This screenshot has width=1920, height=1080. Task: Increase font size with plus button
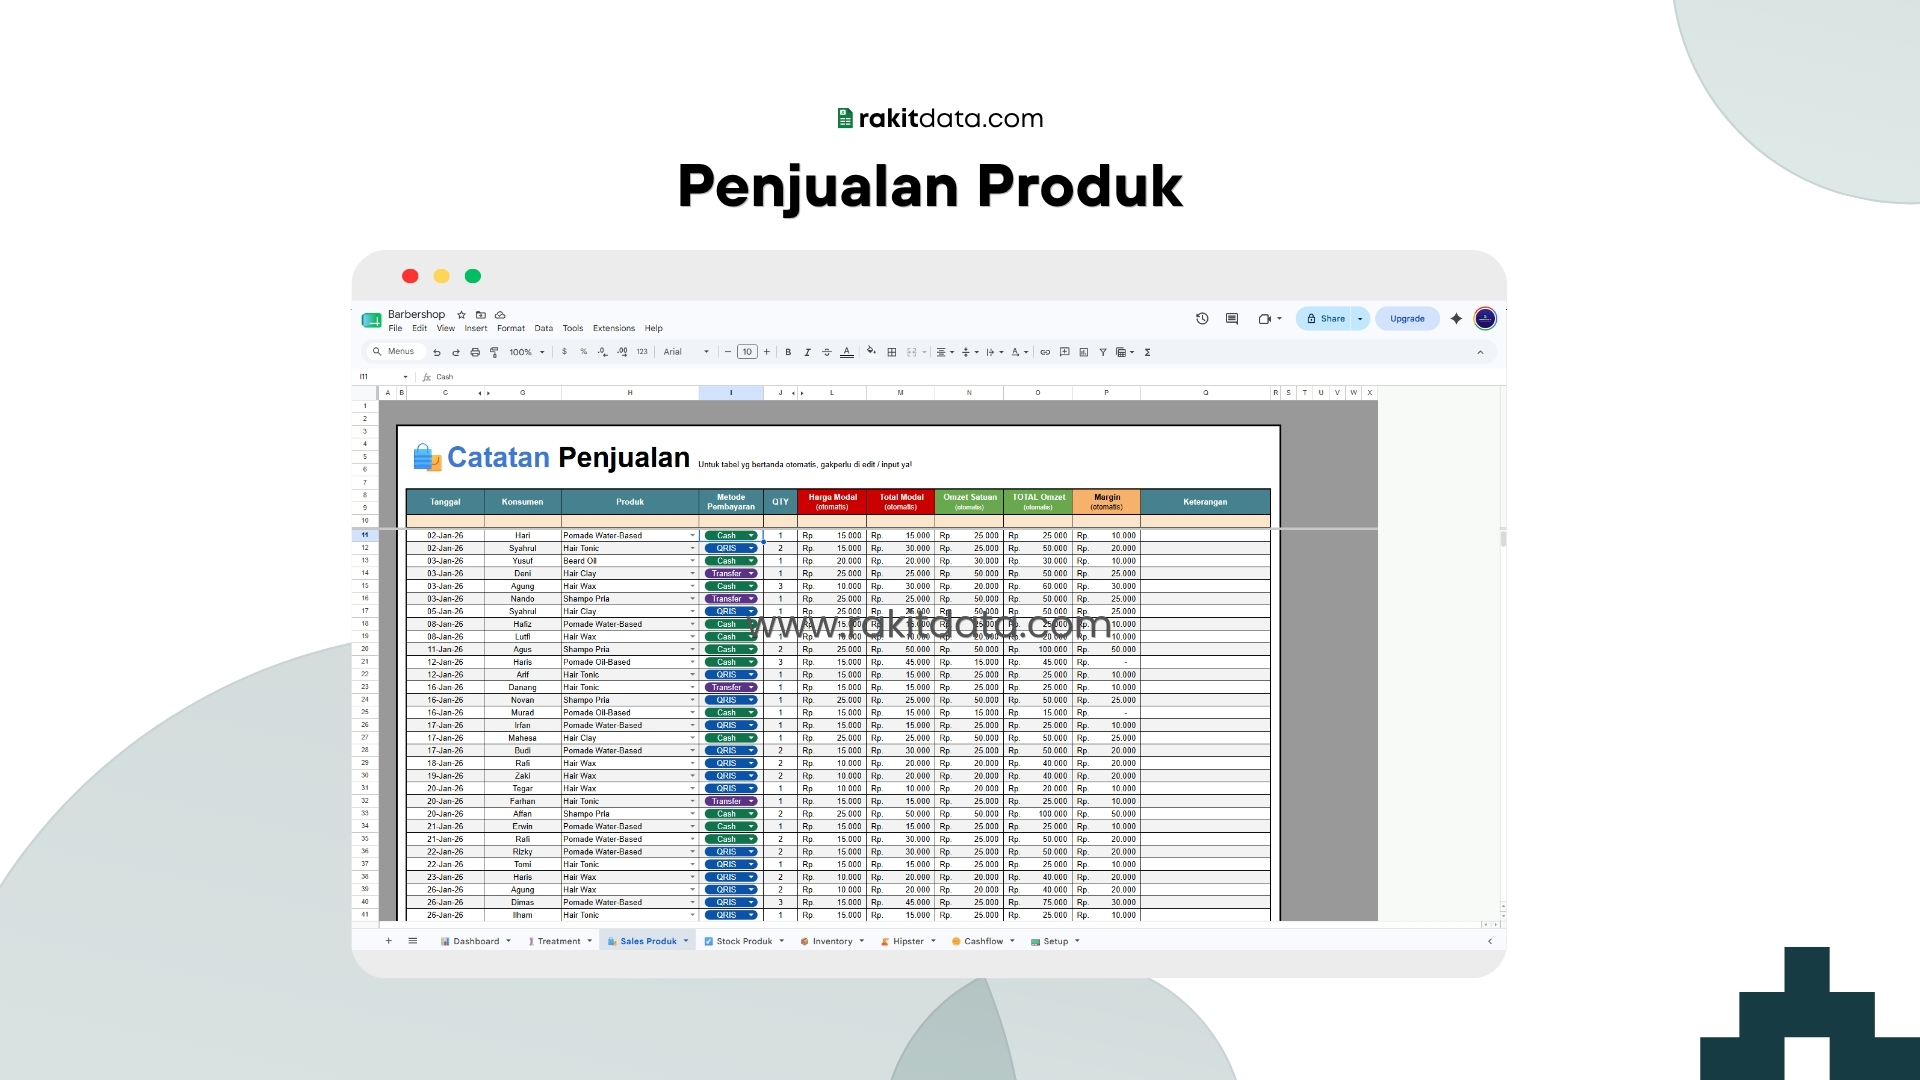(767, 352)
